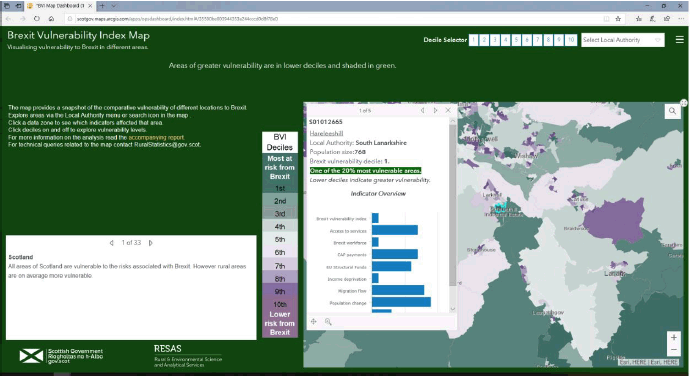
Task: Toggle decile 1 in Decile Selector
Action: 473,40
